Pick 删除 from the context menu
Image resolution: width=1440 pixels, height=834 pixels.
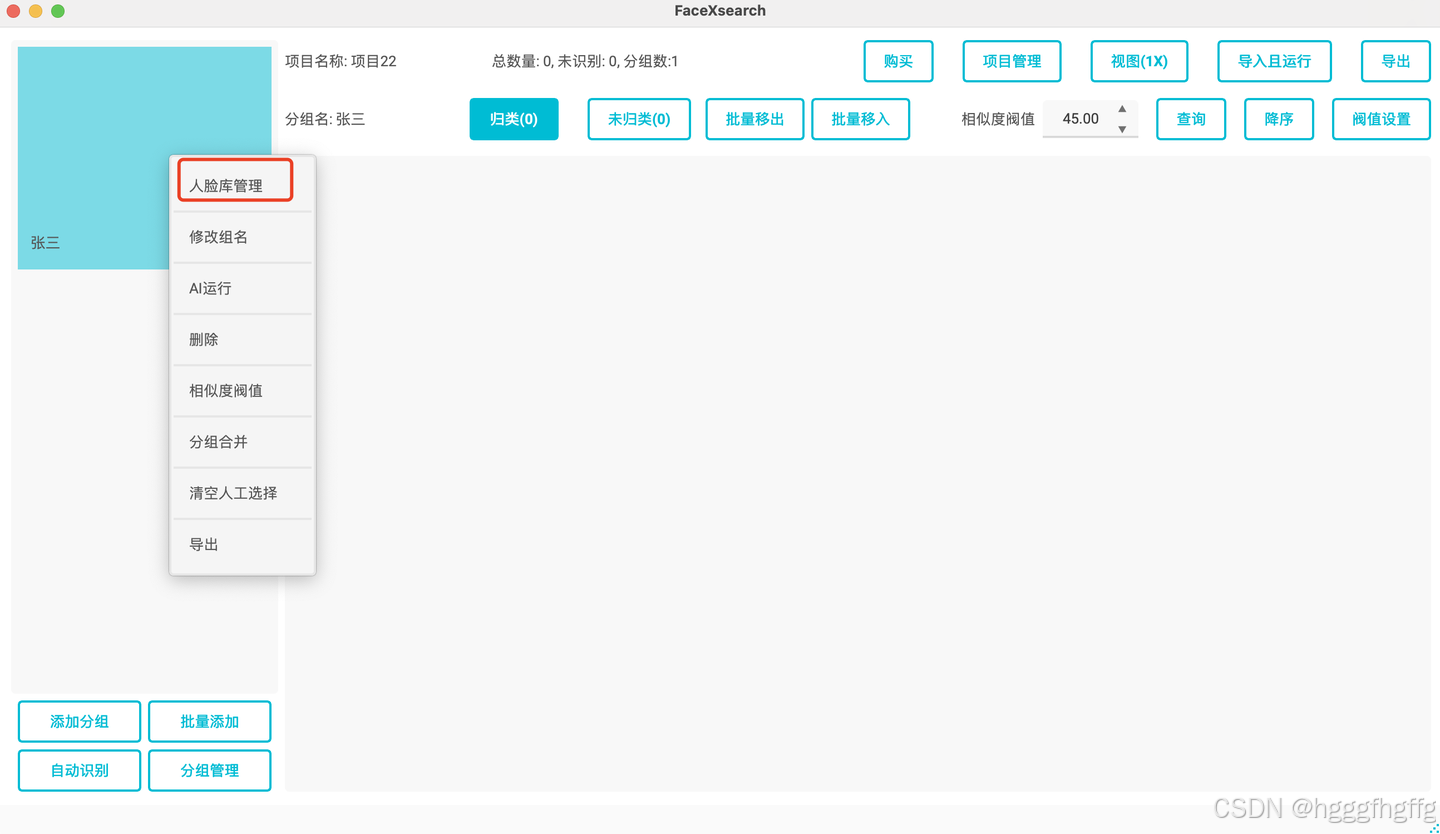(x=243, y=339)
